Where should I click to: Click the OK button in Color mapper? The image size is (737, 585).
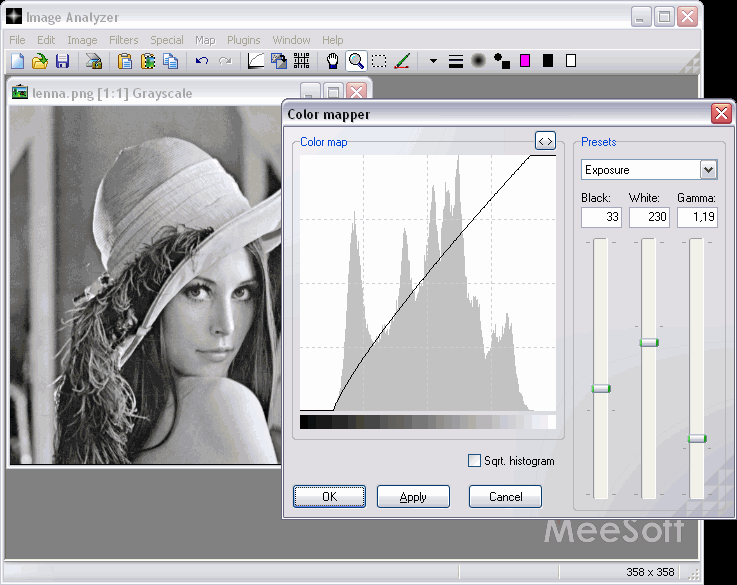pos(329,497)
